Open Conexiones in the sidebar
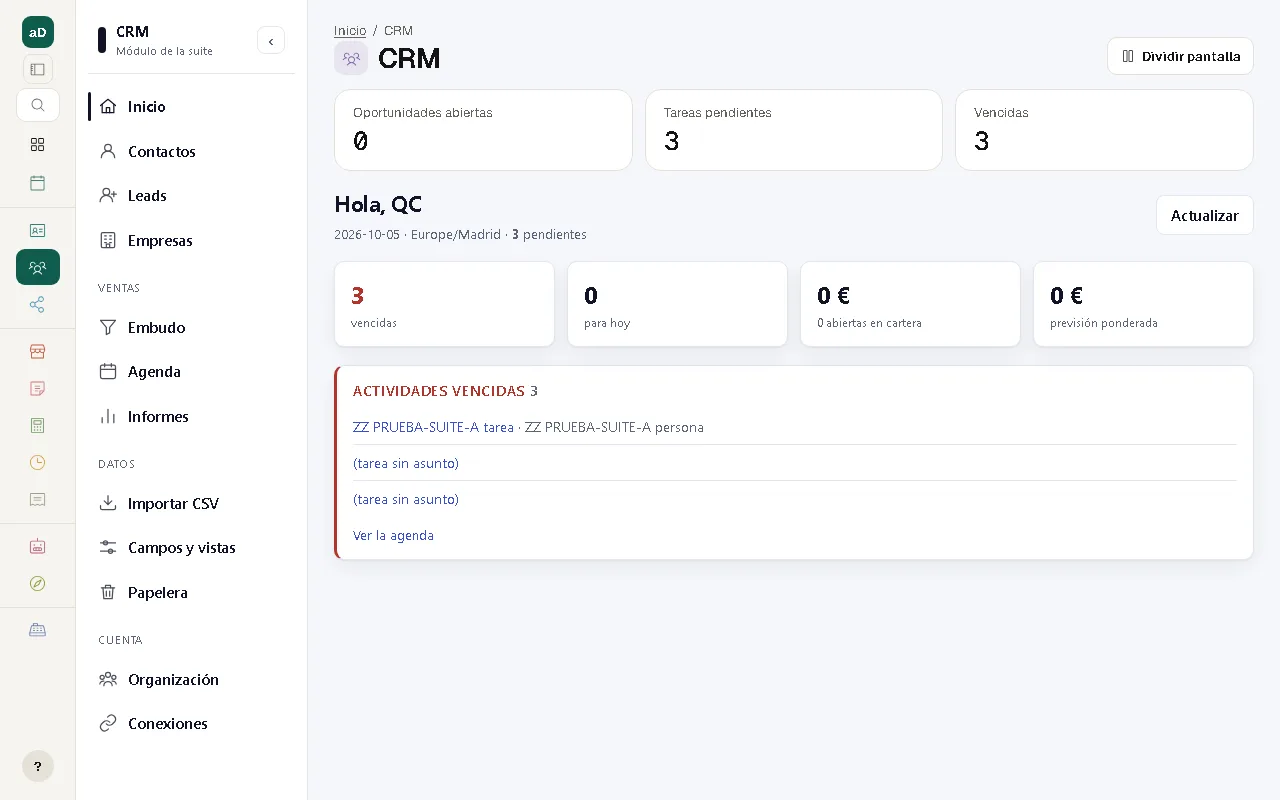The height and width of the screenshot is (800, 1280). click(191, 723)
